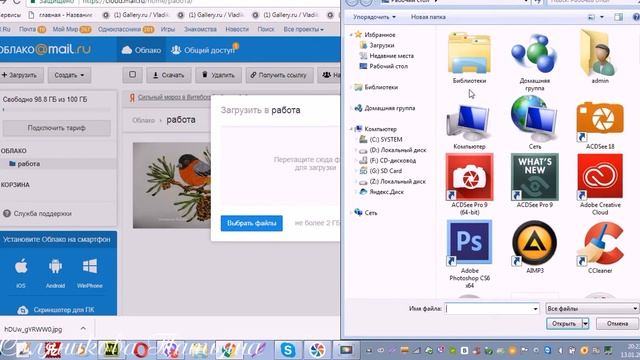
Task: Click the arrow next to Открыть button
Action: [585, 324]
